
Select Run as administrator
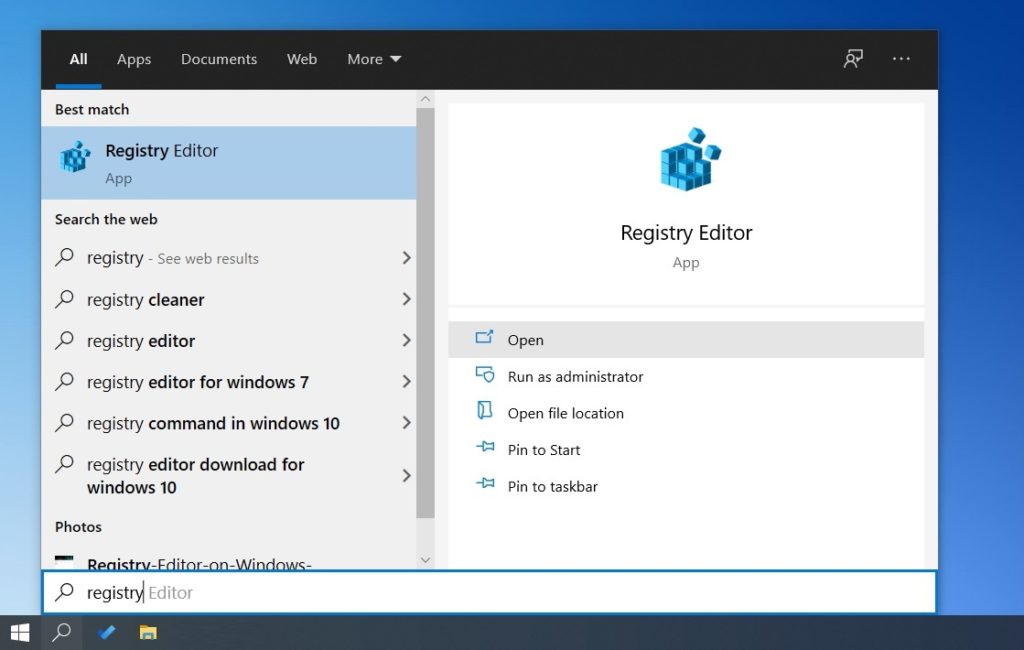click(575, 376)
